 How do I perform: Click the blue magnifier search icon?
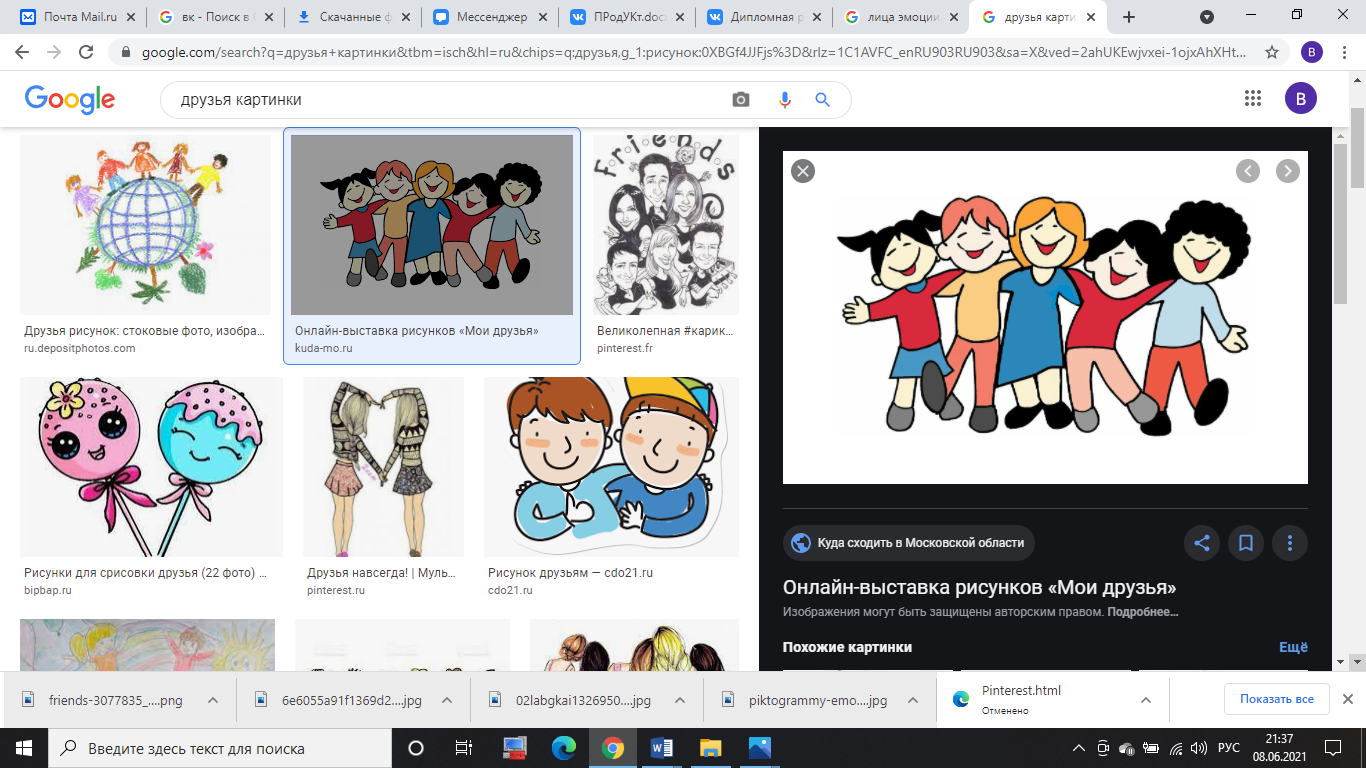[x=823, y=100]
